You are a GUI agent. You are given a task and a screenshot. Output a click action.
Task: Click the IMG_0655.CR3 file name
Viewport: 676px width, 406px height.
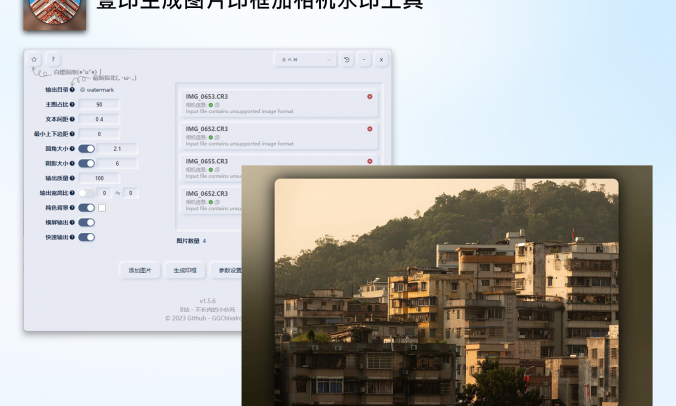click(x=207, y=161)
